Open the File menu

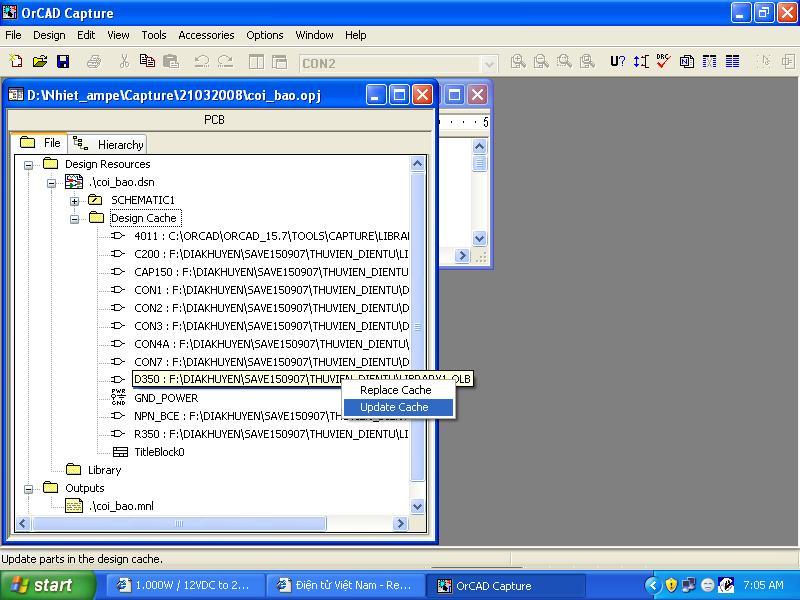13,35
